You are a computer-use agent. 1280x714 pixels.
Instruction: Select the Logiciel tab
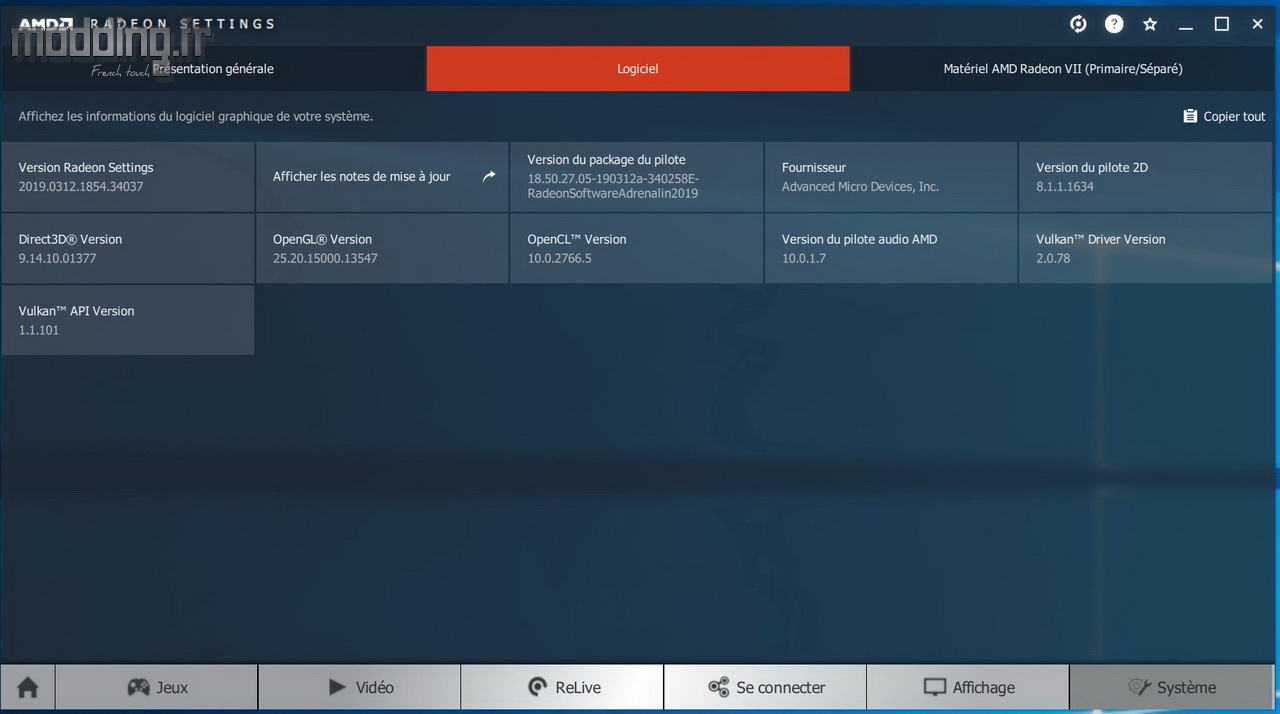pos(638,69)
